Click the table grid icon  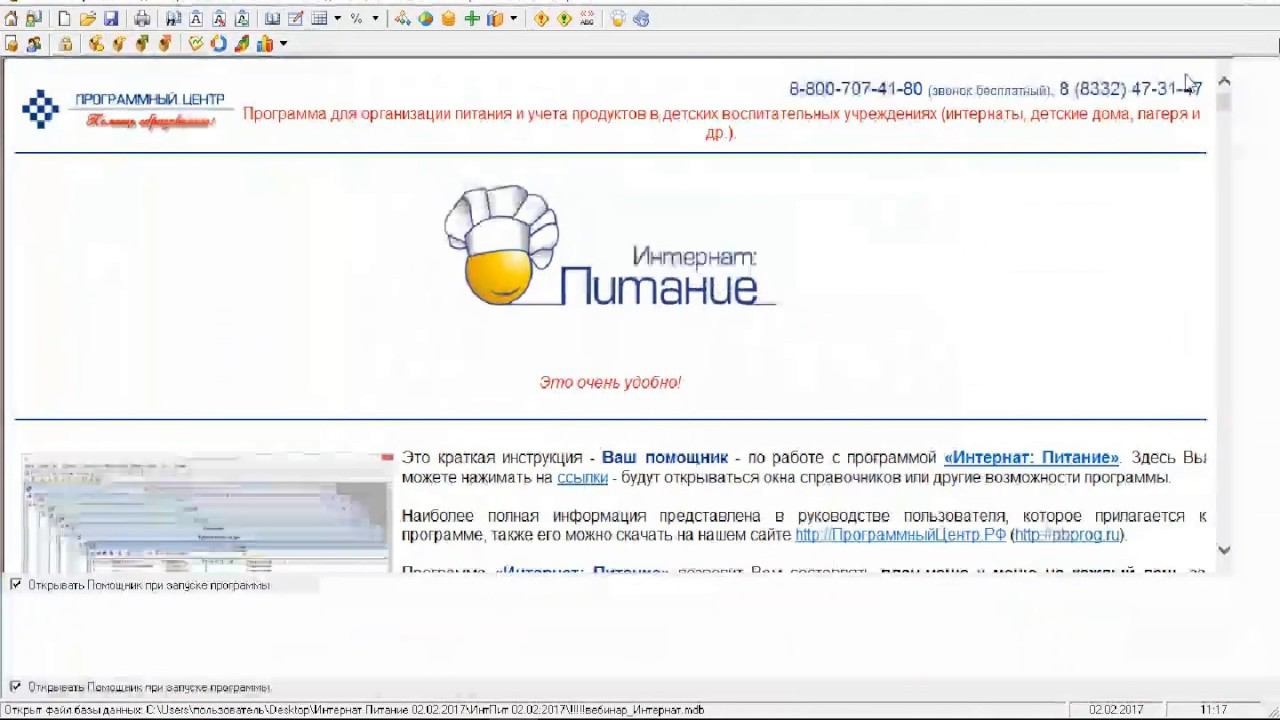(319, 19)
